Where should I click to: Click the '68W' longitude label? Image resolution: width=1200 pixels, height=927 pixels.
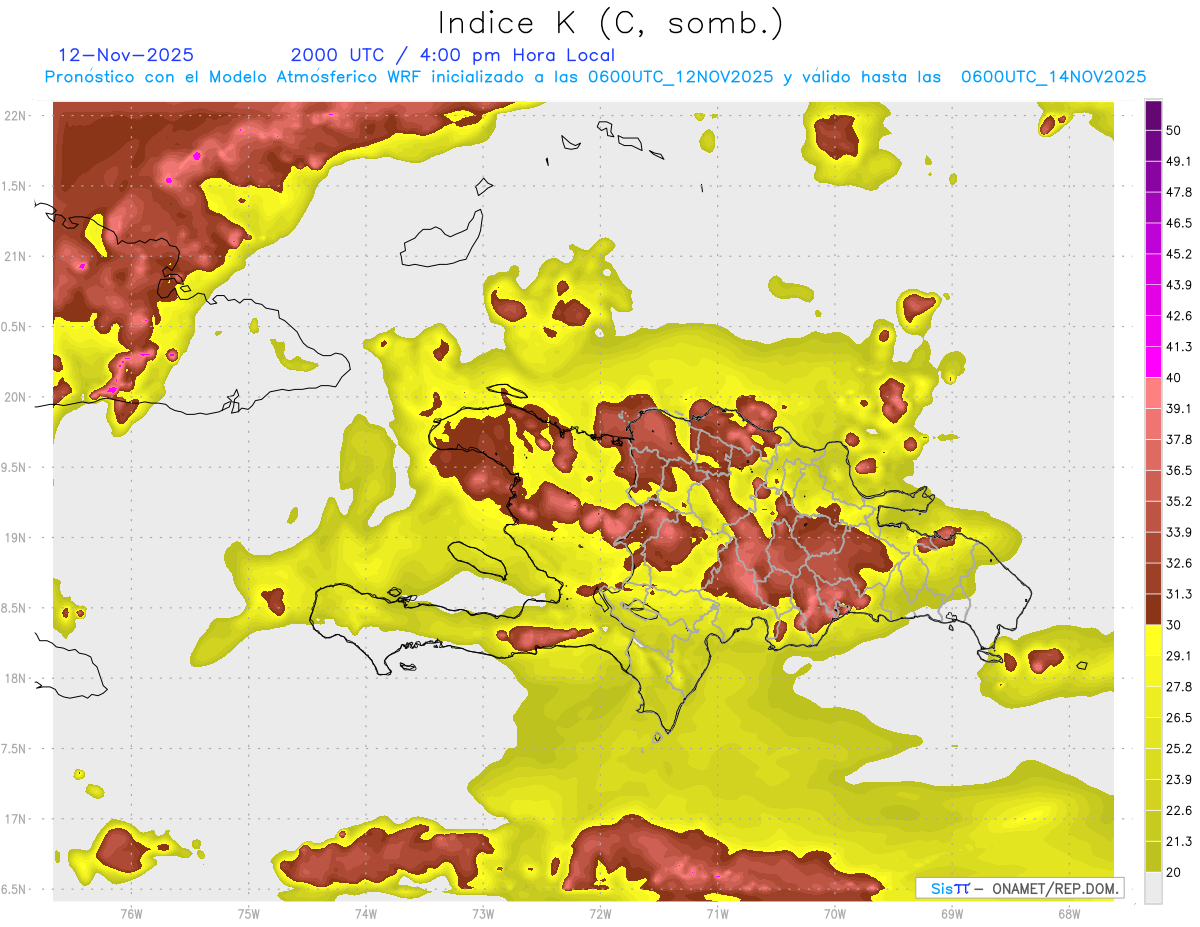tap(1069, 913)
